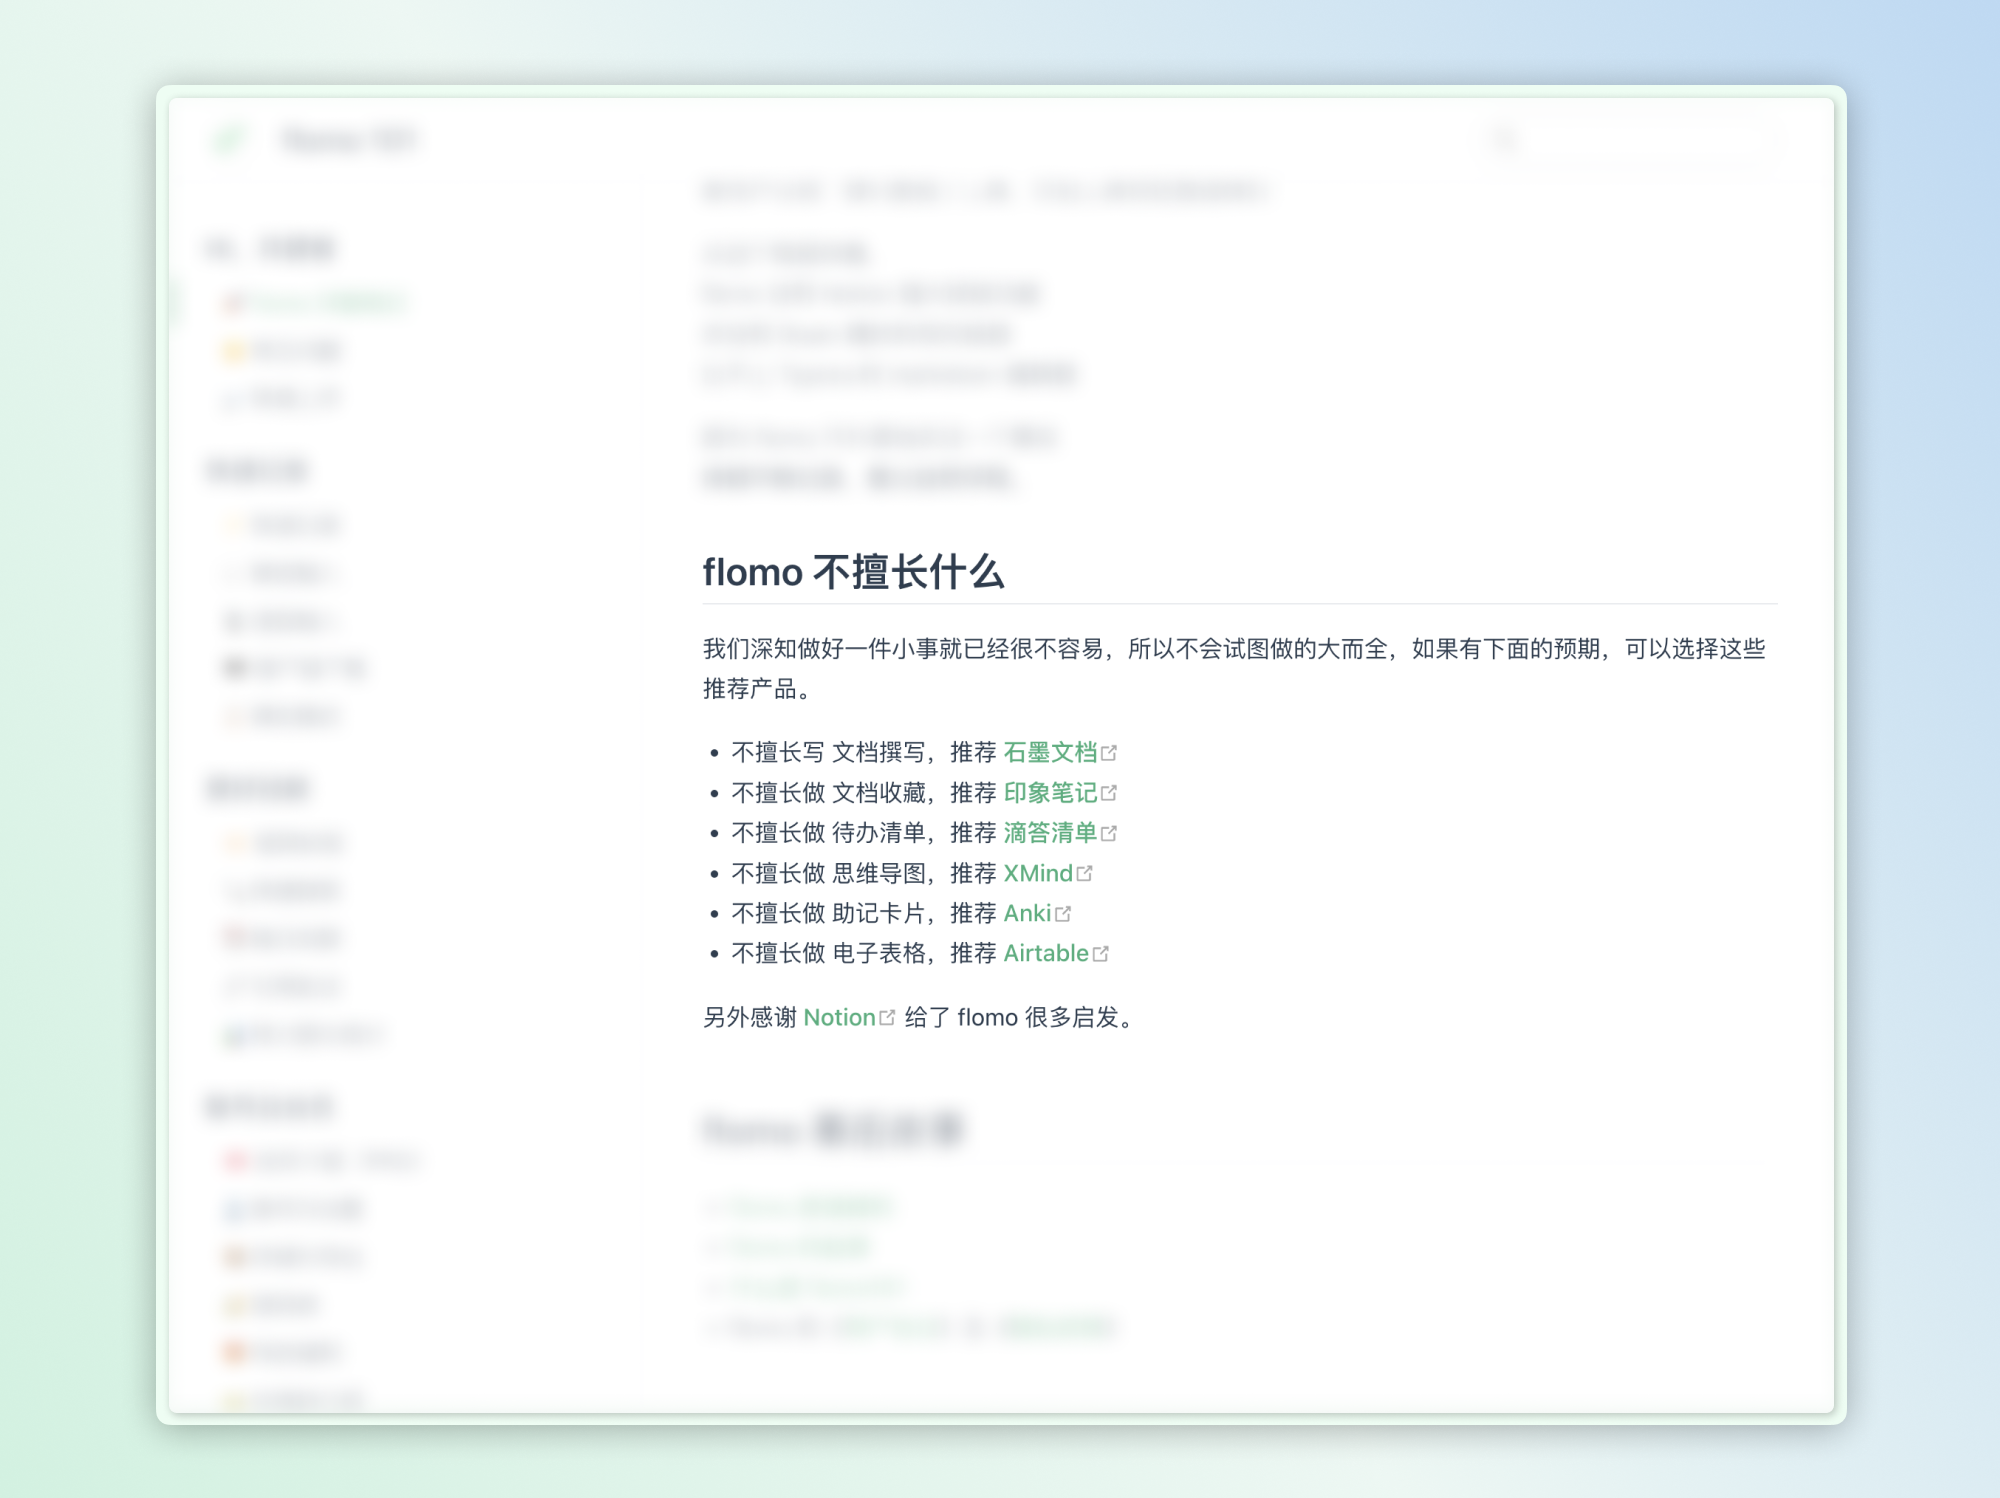Image resolution: width=2000 pixels, height=1498 pixels.
Task: Click the external-link icon after 石墨文档
Action: tap(1108, 753)
